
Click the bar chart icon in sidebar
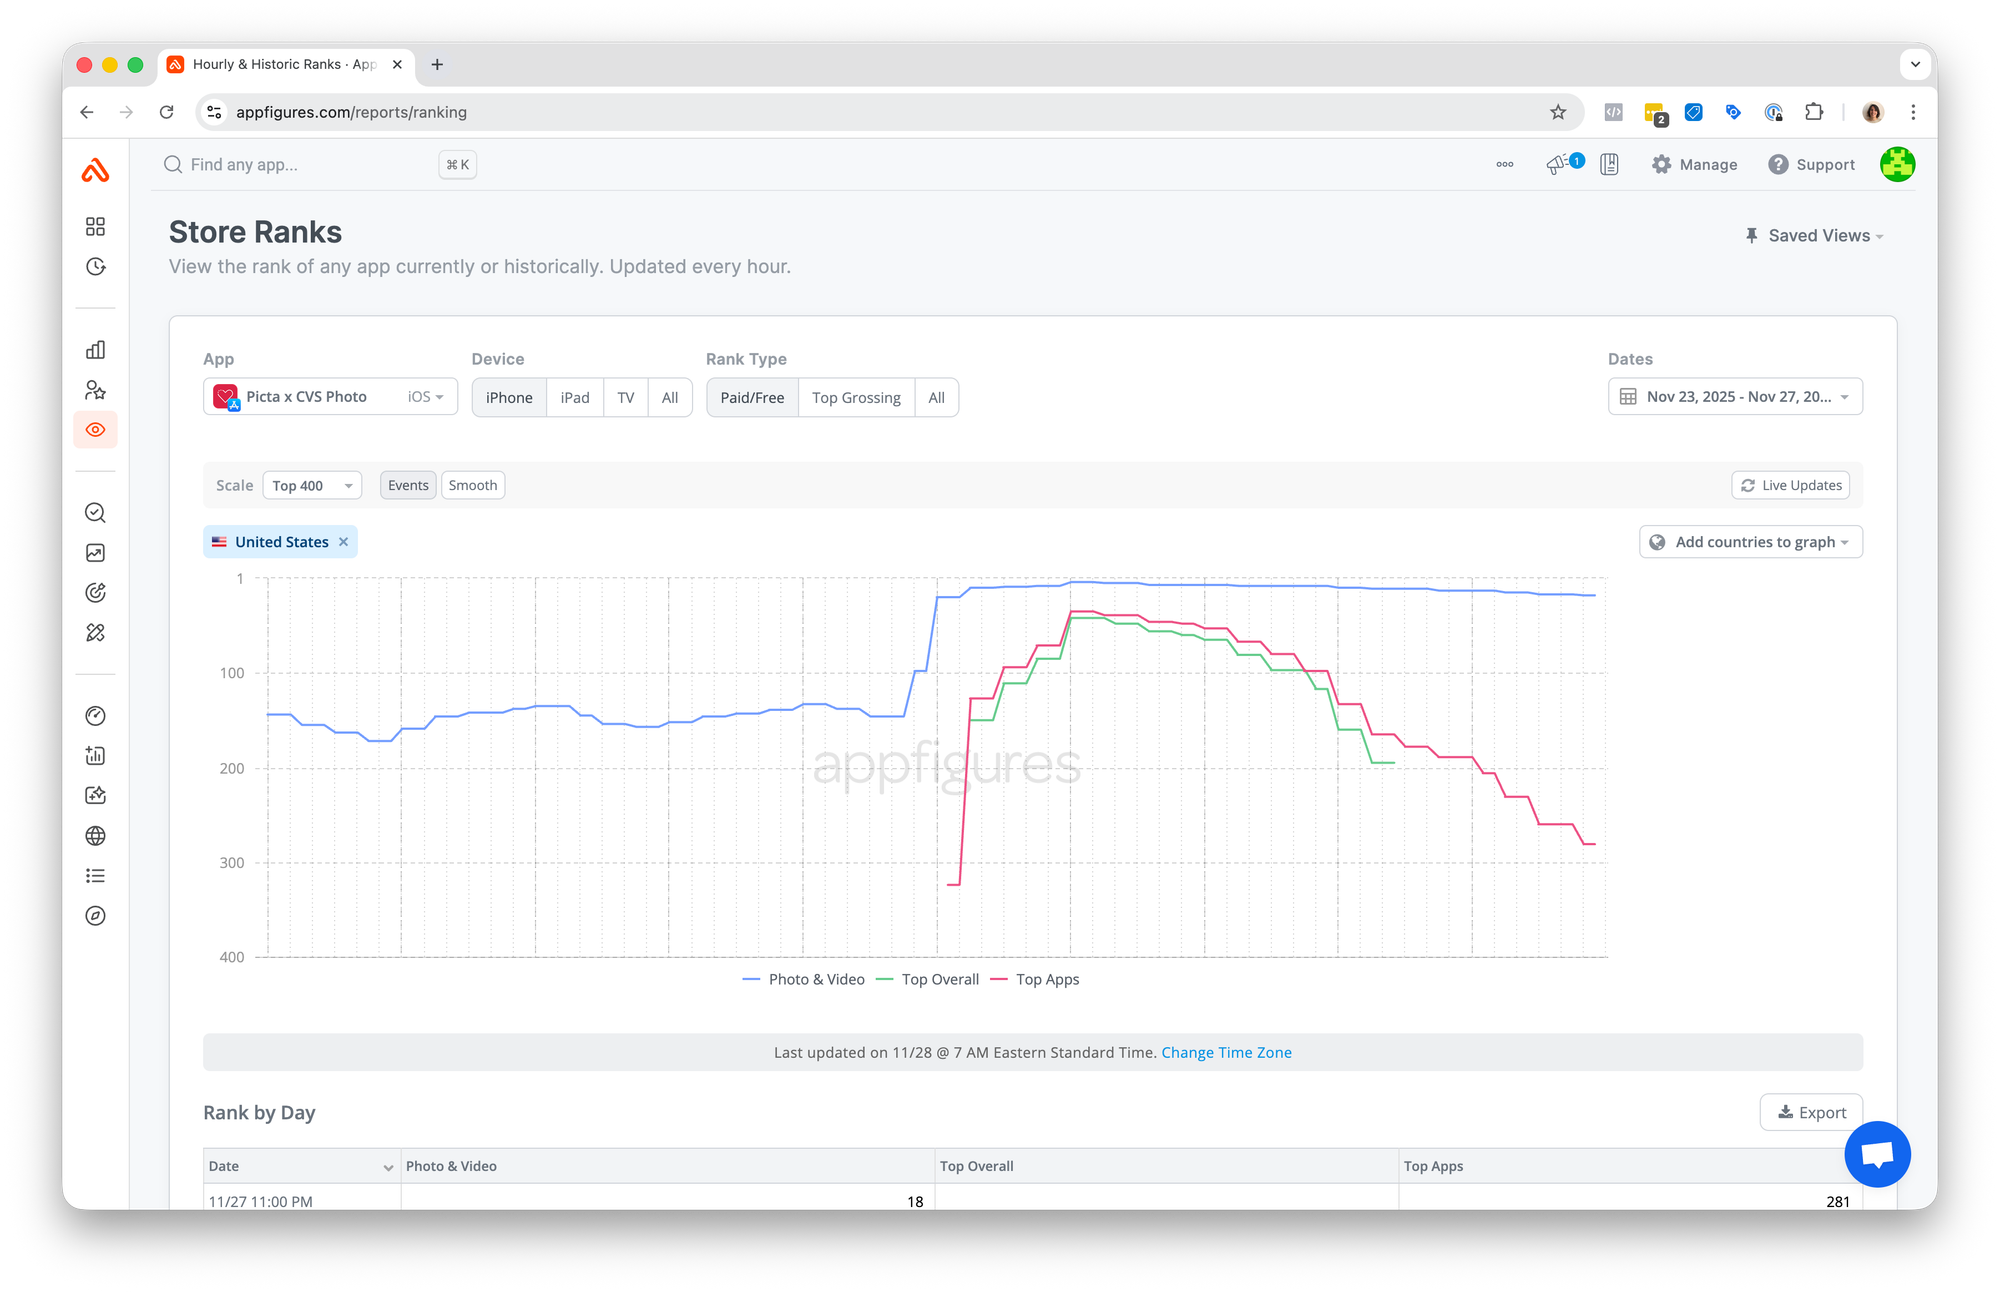[x=95, y=350]
